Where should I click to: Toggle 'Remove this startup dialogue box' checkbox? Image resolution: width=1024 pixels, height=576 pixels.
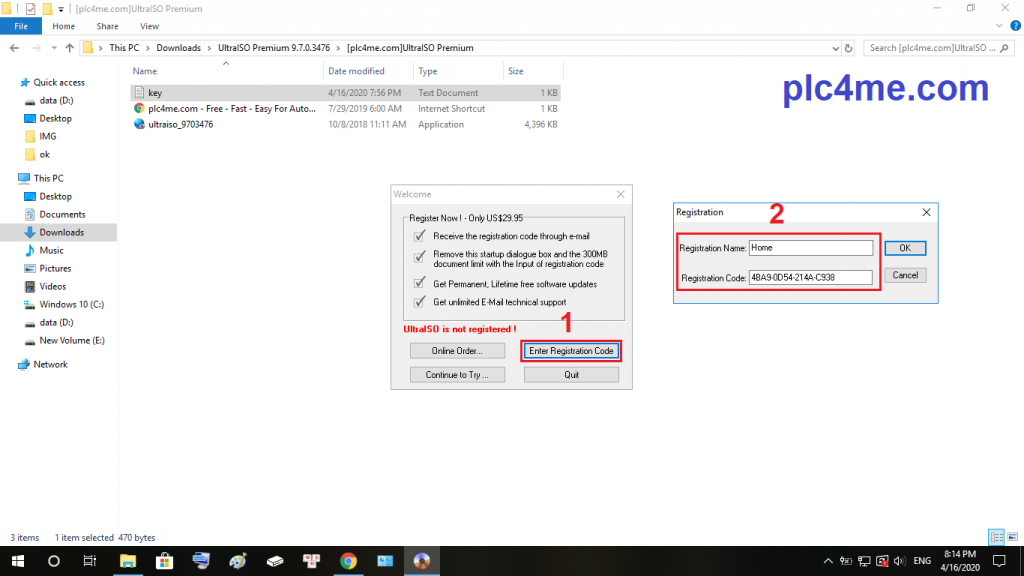coord(419,257)
